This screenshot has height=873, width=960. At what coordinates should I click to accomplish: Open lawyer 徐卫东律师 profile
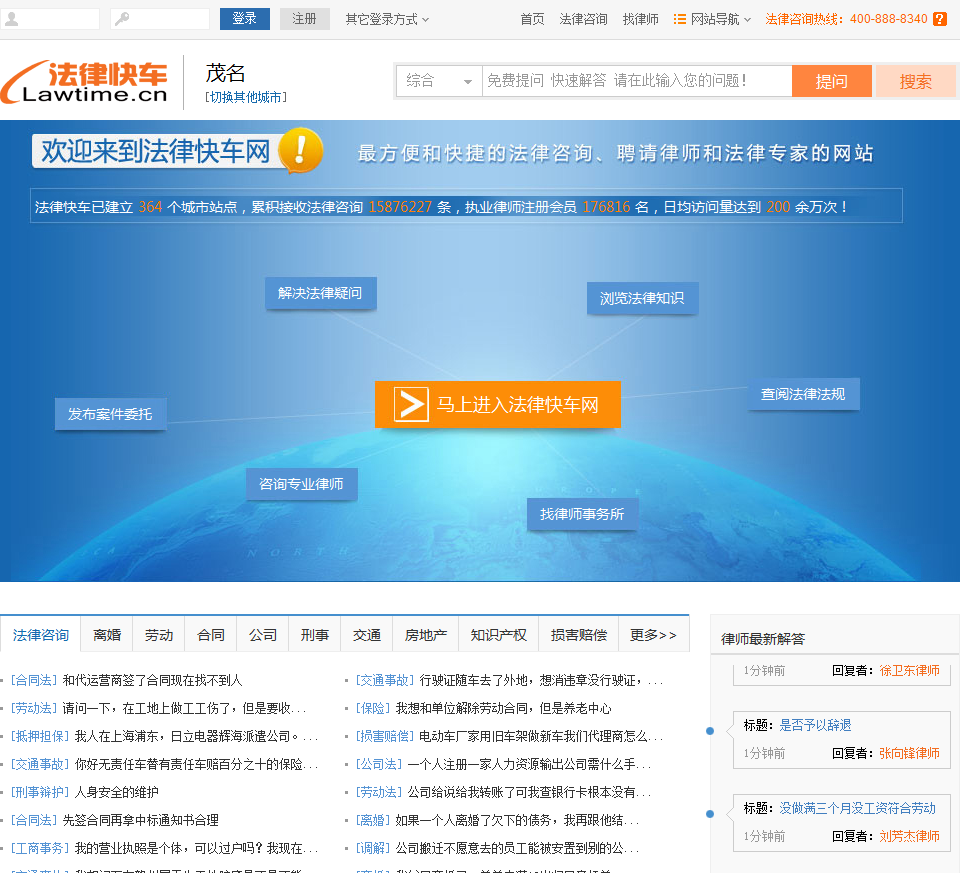(x=909, y=670)
